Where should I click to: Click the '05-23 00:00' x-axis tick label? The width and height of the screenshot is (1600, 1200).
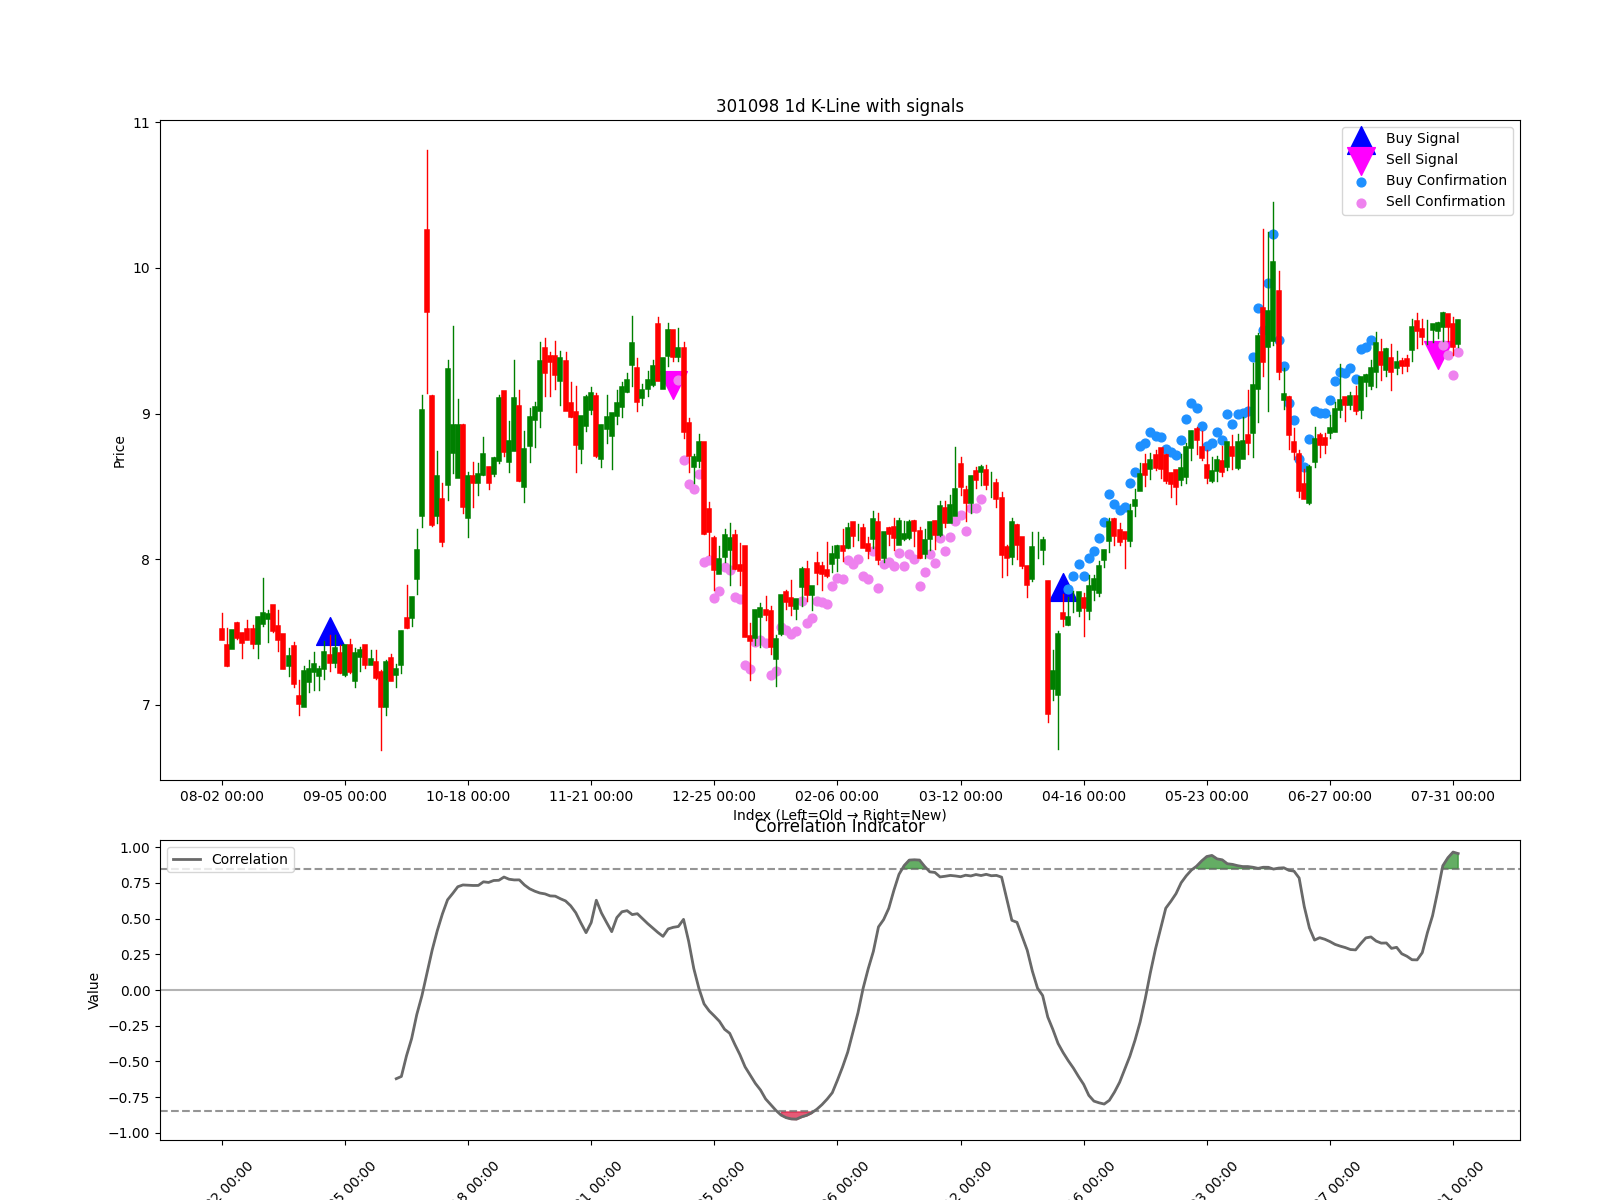point(1207,797)
